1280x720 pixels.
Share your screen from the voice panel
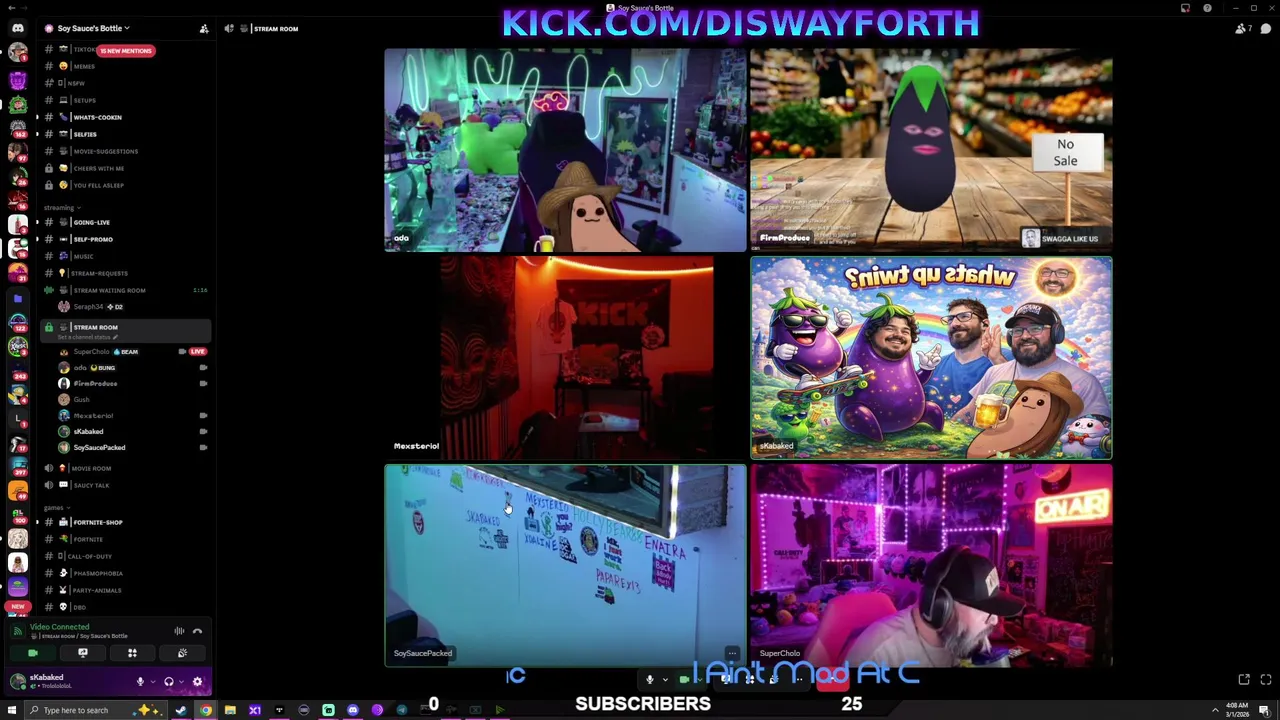[x=83, y=653]
